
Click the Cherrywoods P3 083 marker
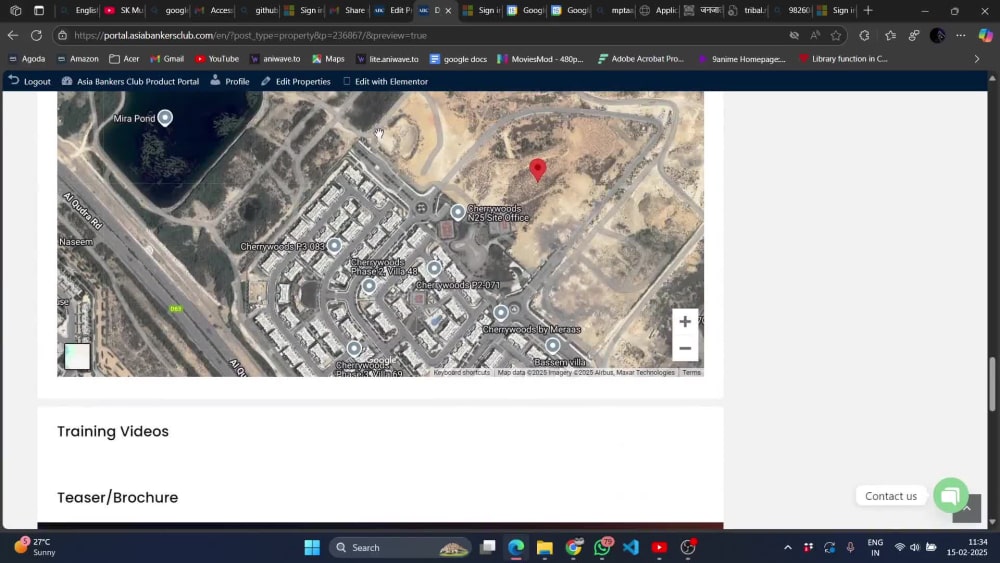click(335, 245)
